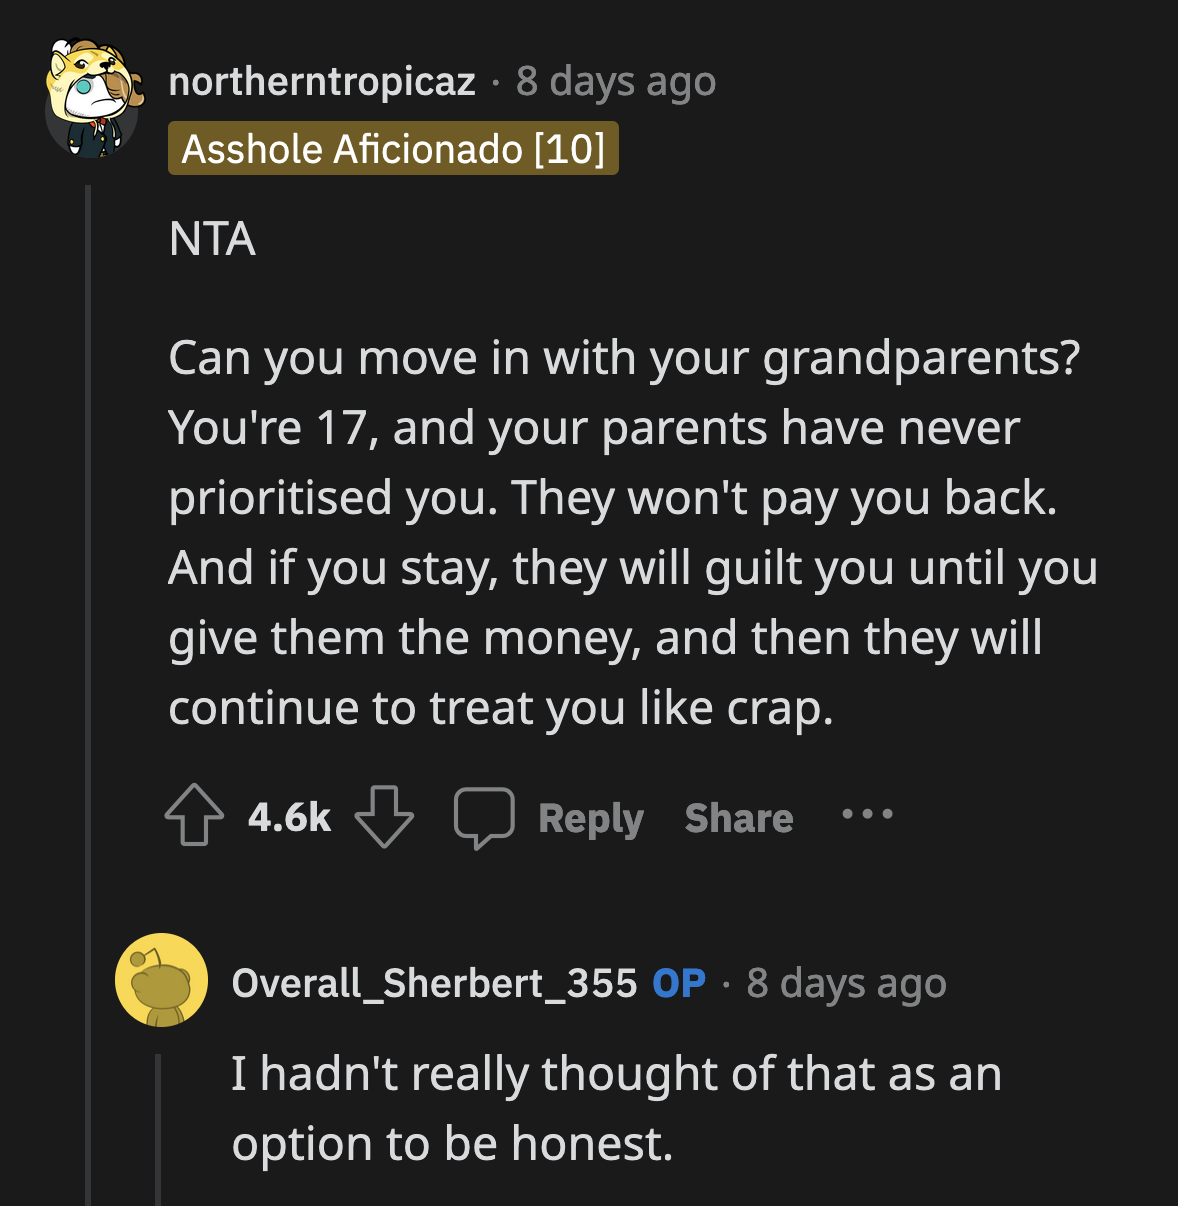Collapse Overall_Sherbert_355's reply thread line
Image resolution: width=1178 pixels, height=1206 pixels.
[x=160, y=1120]
